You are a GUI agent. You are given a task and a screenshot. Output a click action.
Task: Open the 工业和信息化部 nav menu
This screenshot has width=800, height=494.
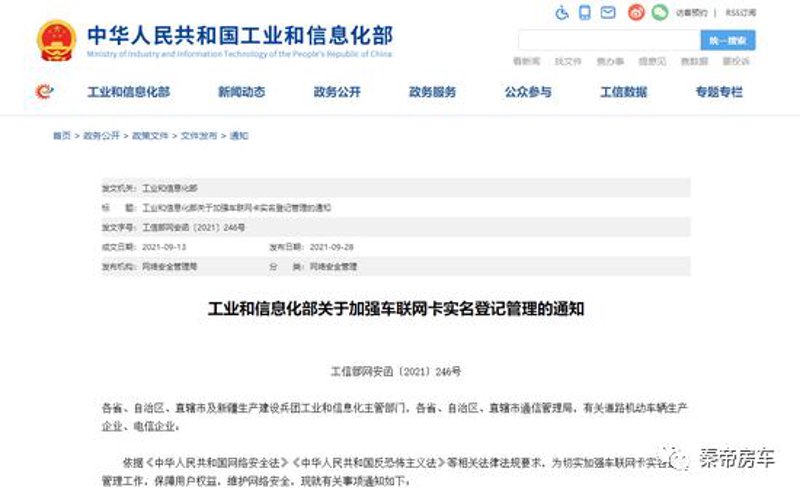(129, 92)
